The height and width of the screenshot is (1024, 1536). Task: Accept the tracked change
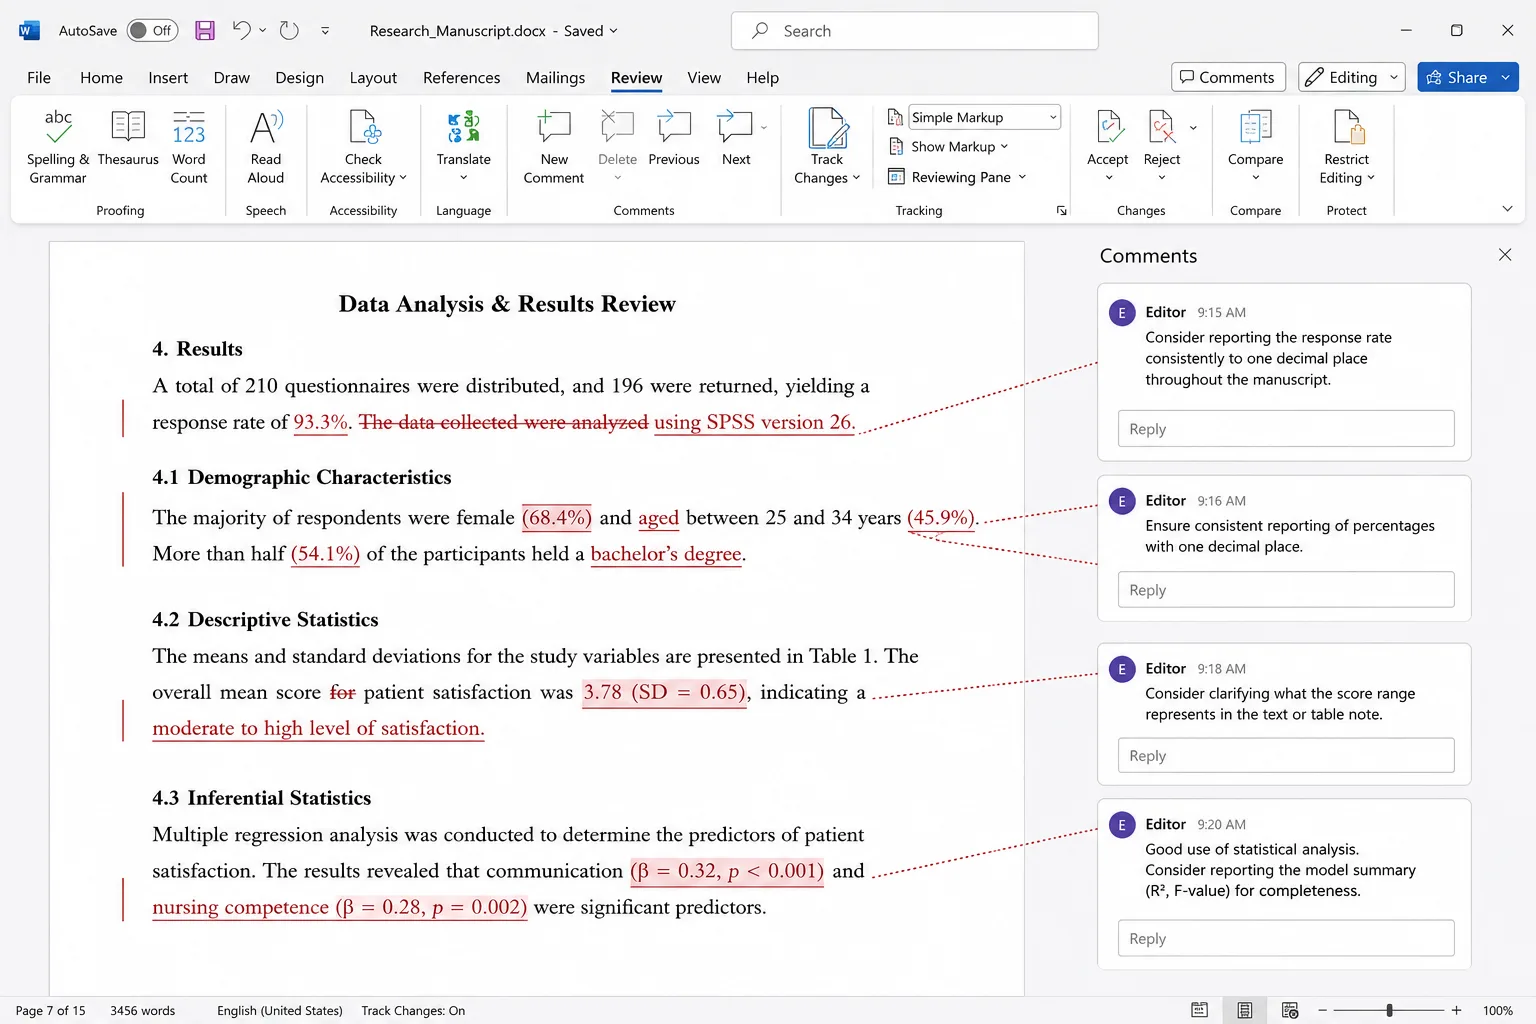1108,137
